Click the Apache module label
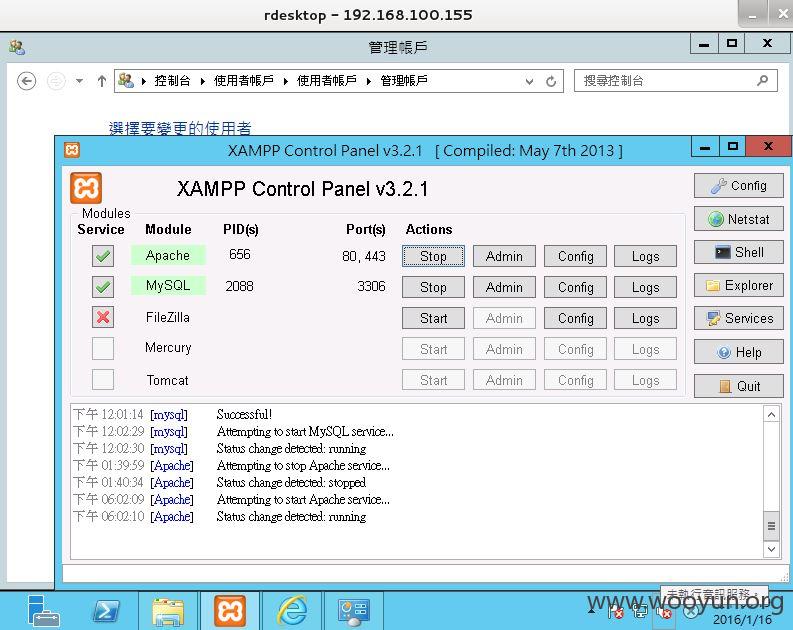This screenshot has width=793, height=630. tap(168, 255)
